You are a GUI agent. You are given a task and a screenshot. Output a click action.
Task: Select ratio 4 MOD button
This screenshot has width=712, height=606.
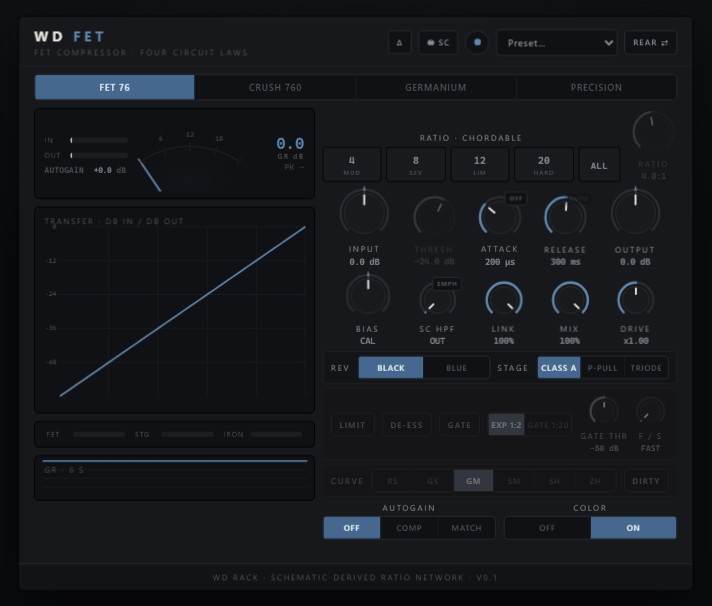(x=352, y=165)
